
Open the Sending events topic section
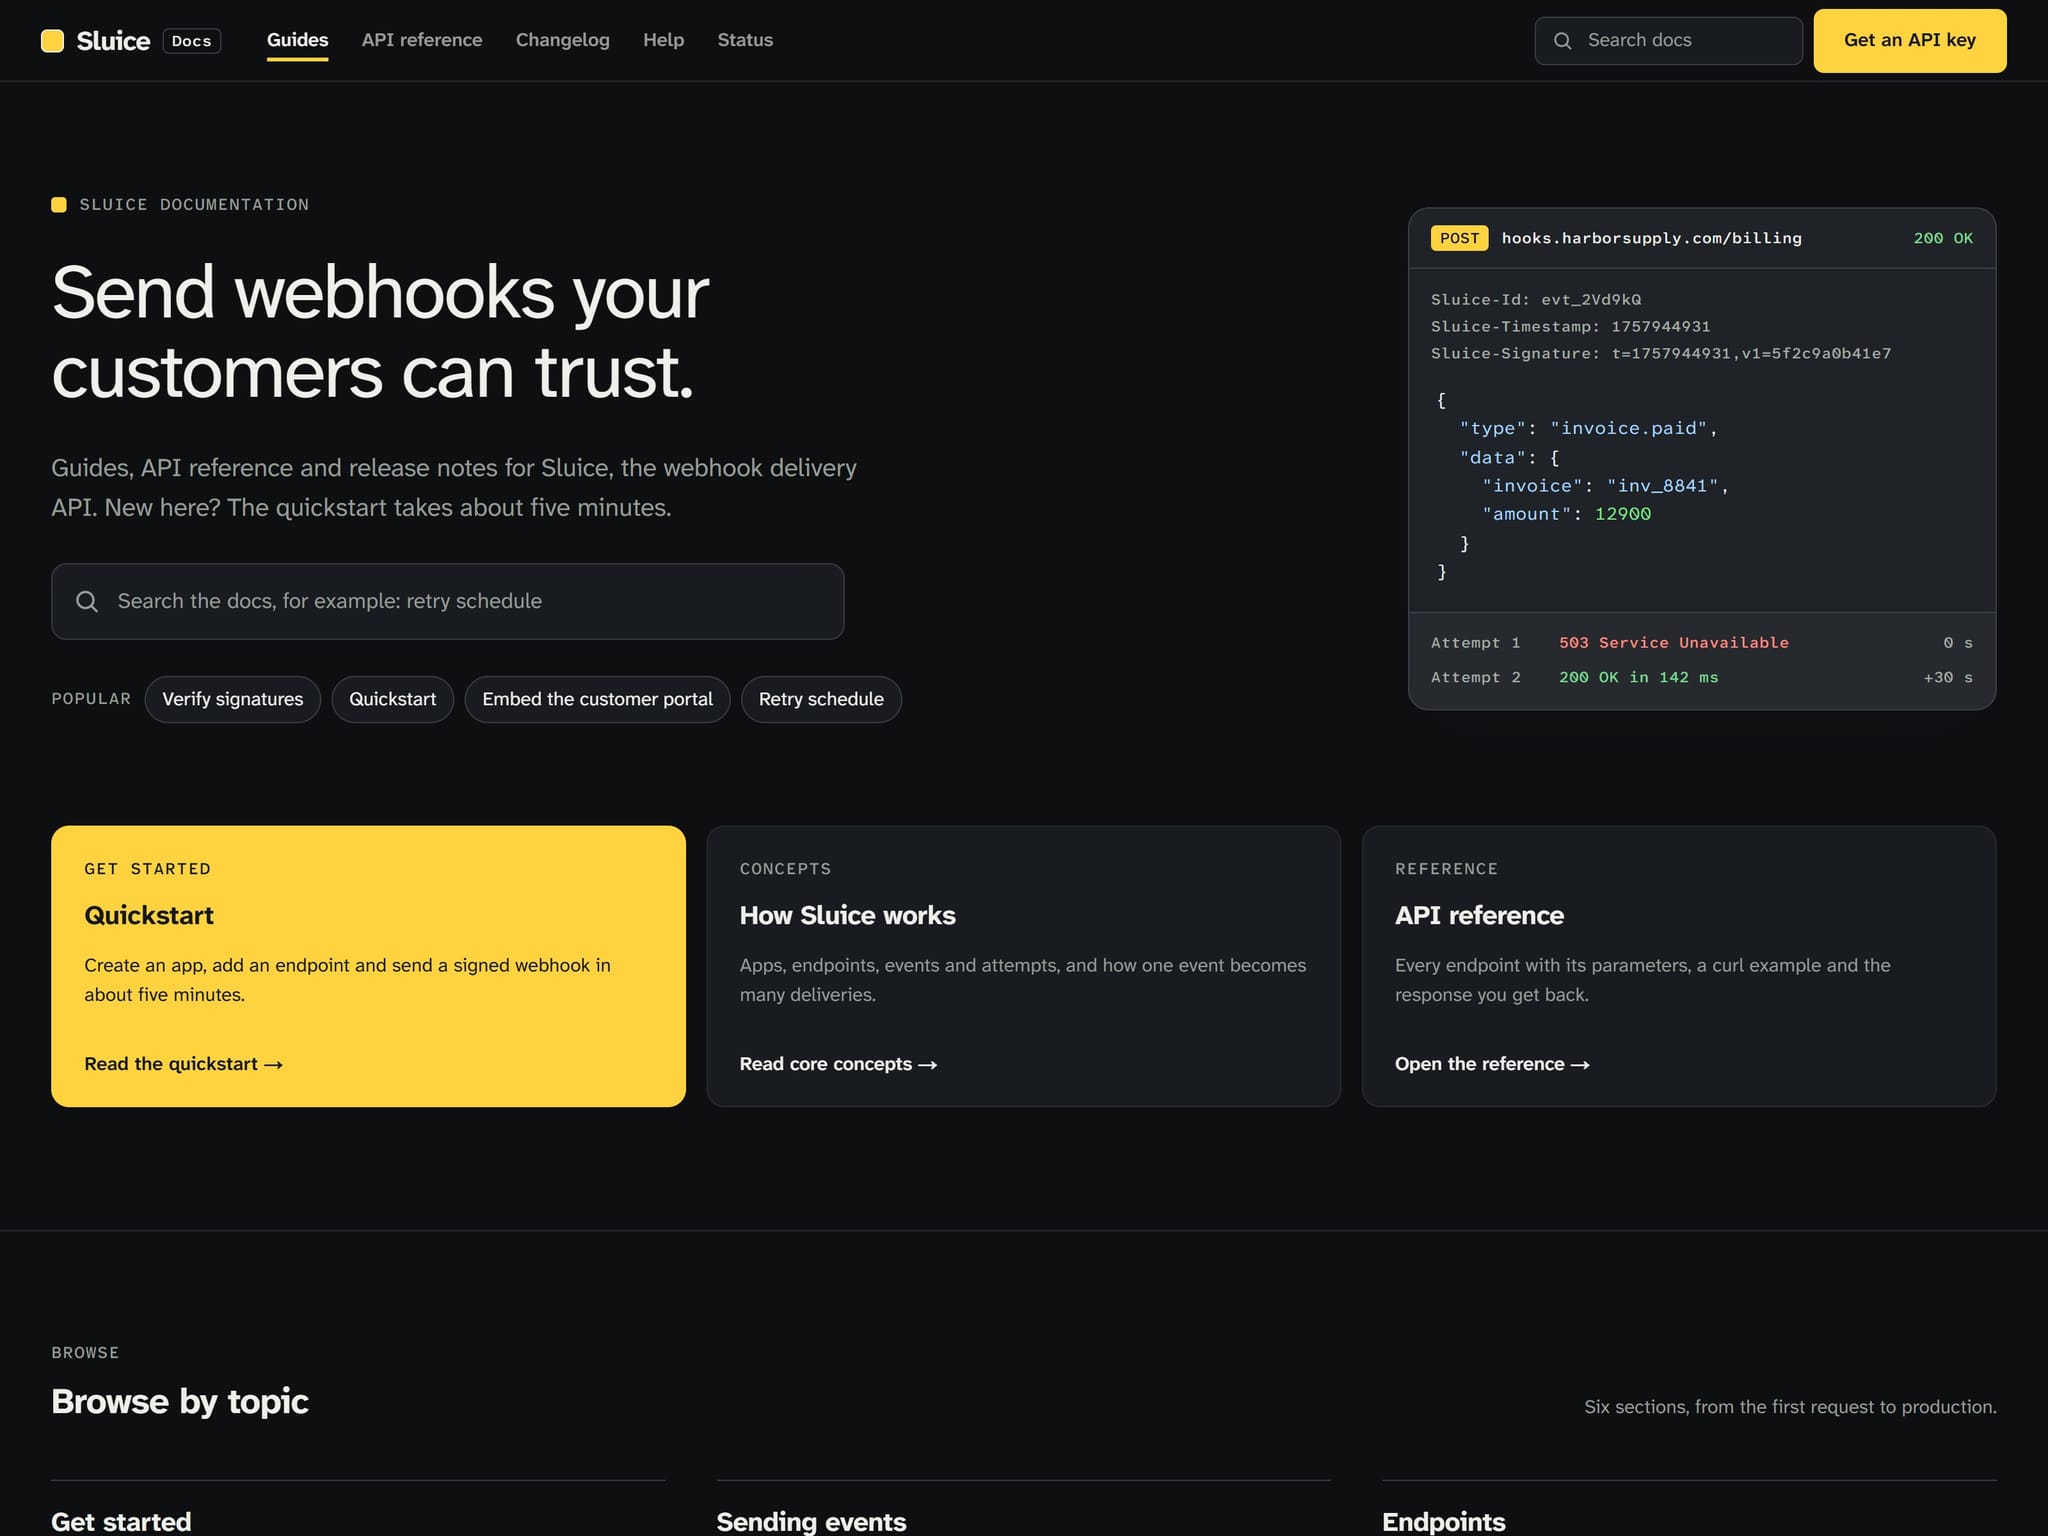(811, 1521)
